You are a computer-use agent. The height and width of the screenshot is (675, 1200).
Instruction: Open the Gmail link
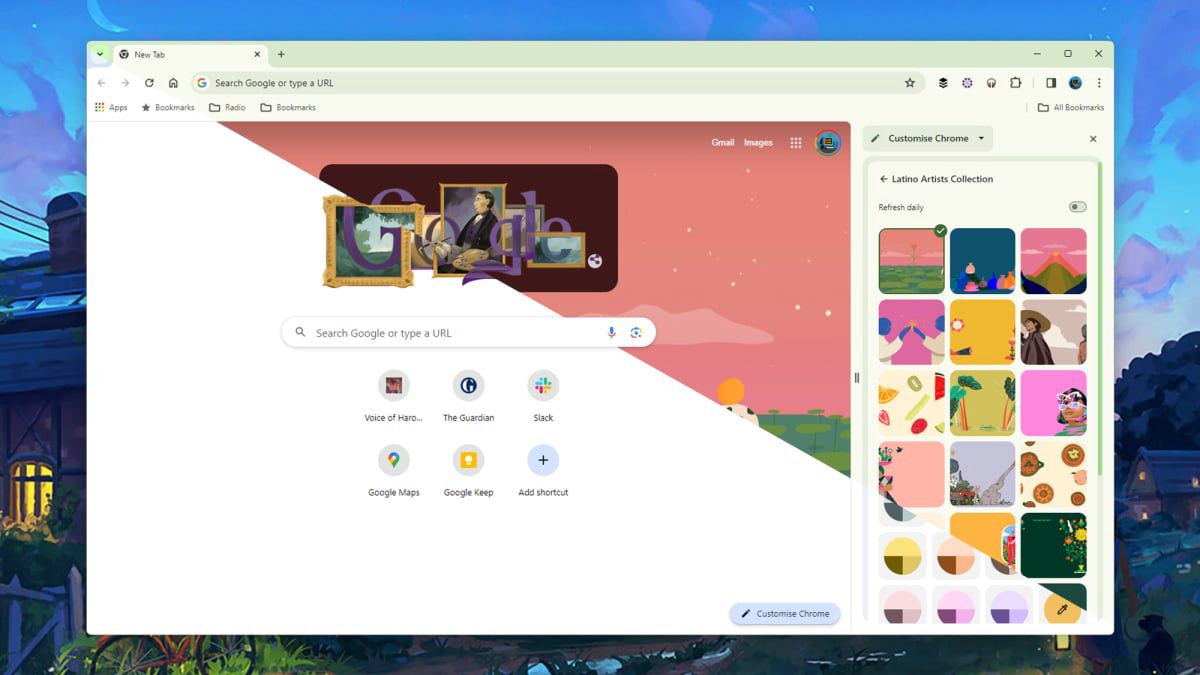pos(723,143)
